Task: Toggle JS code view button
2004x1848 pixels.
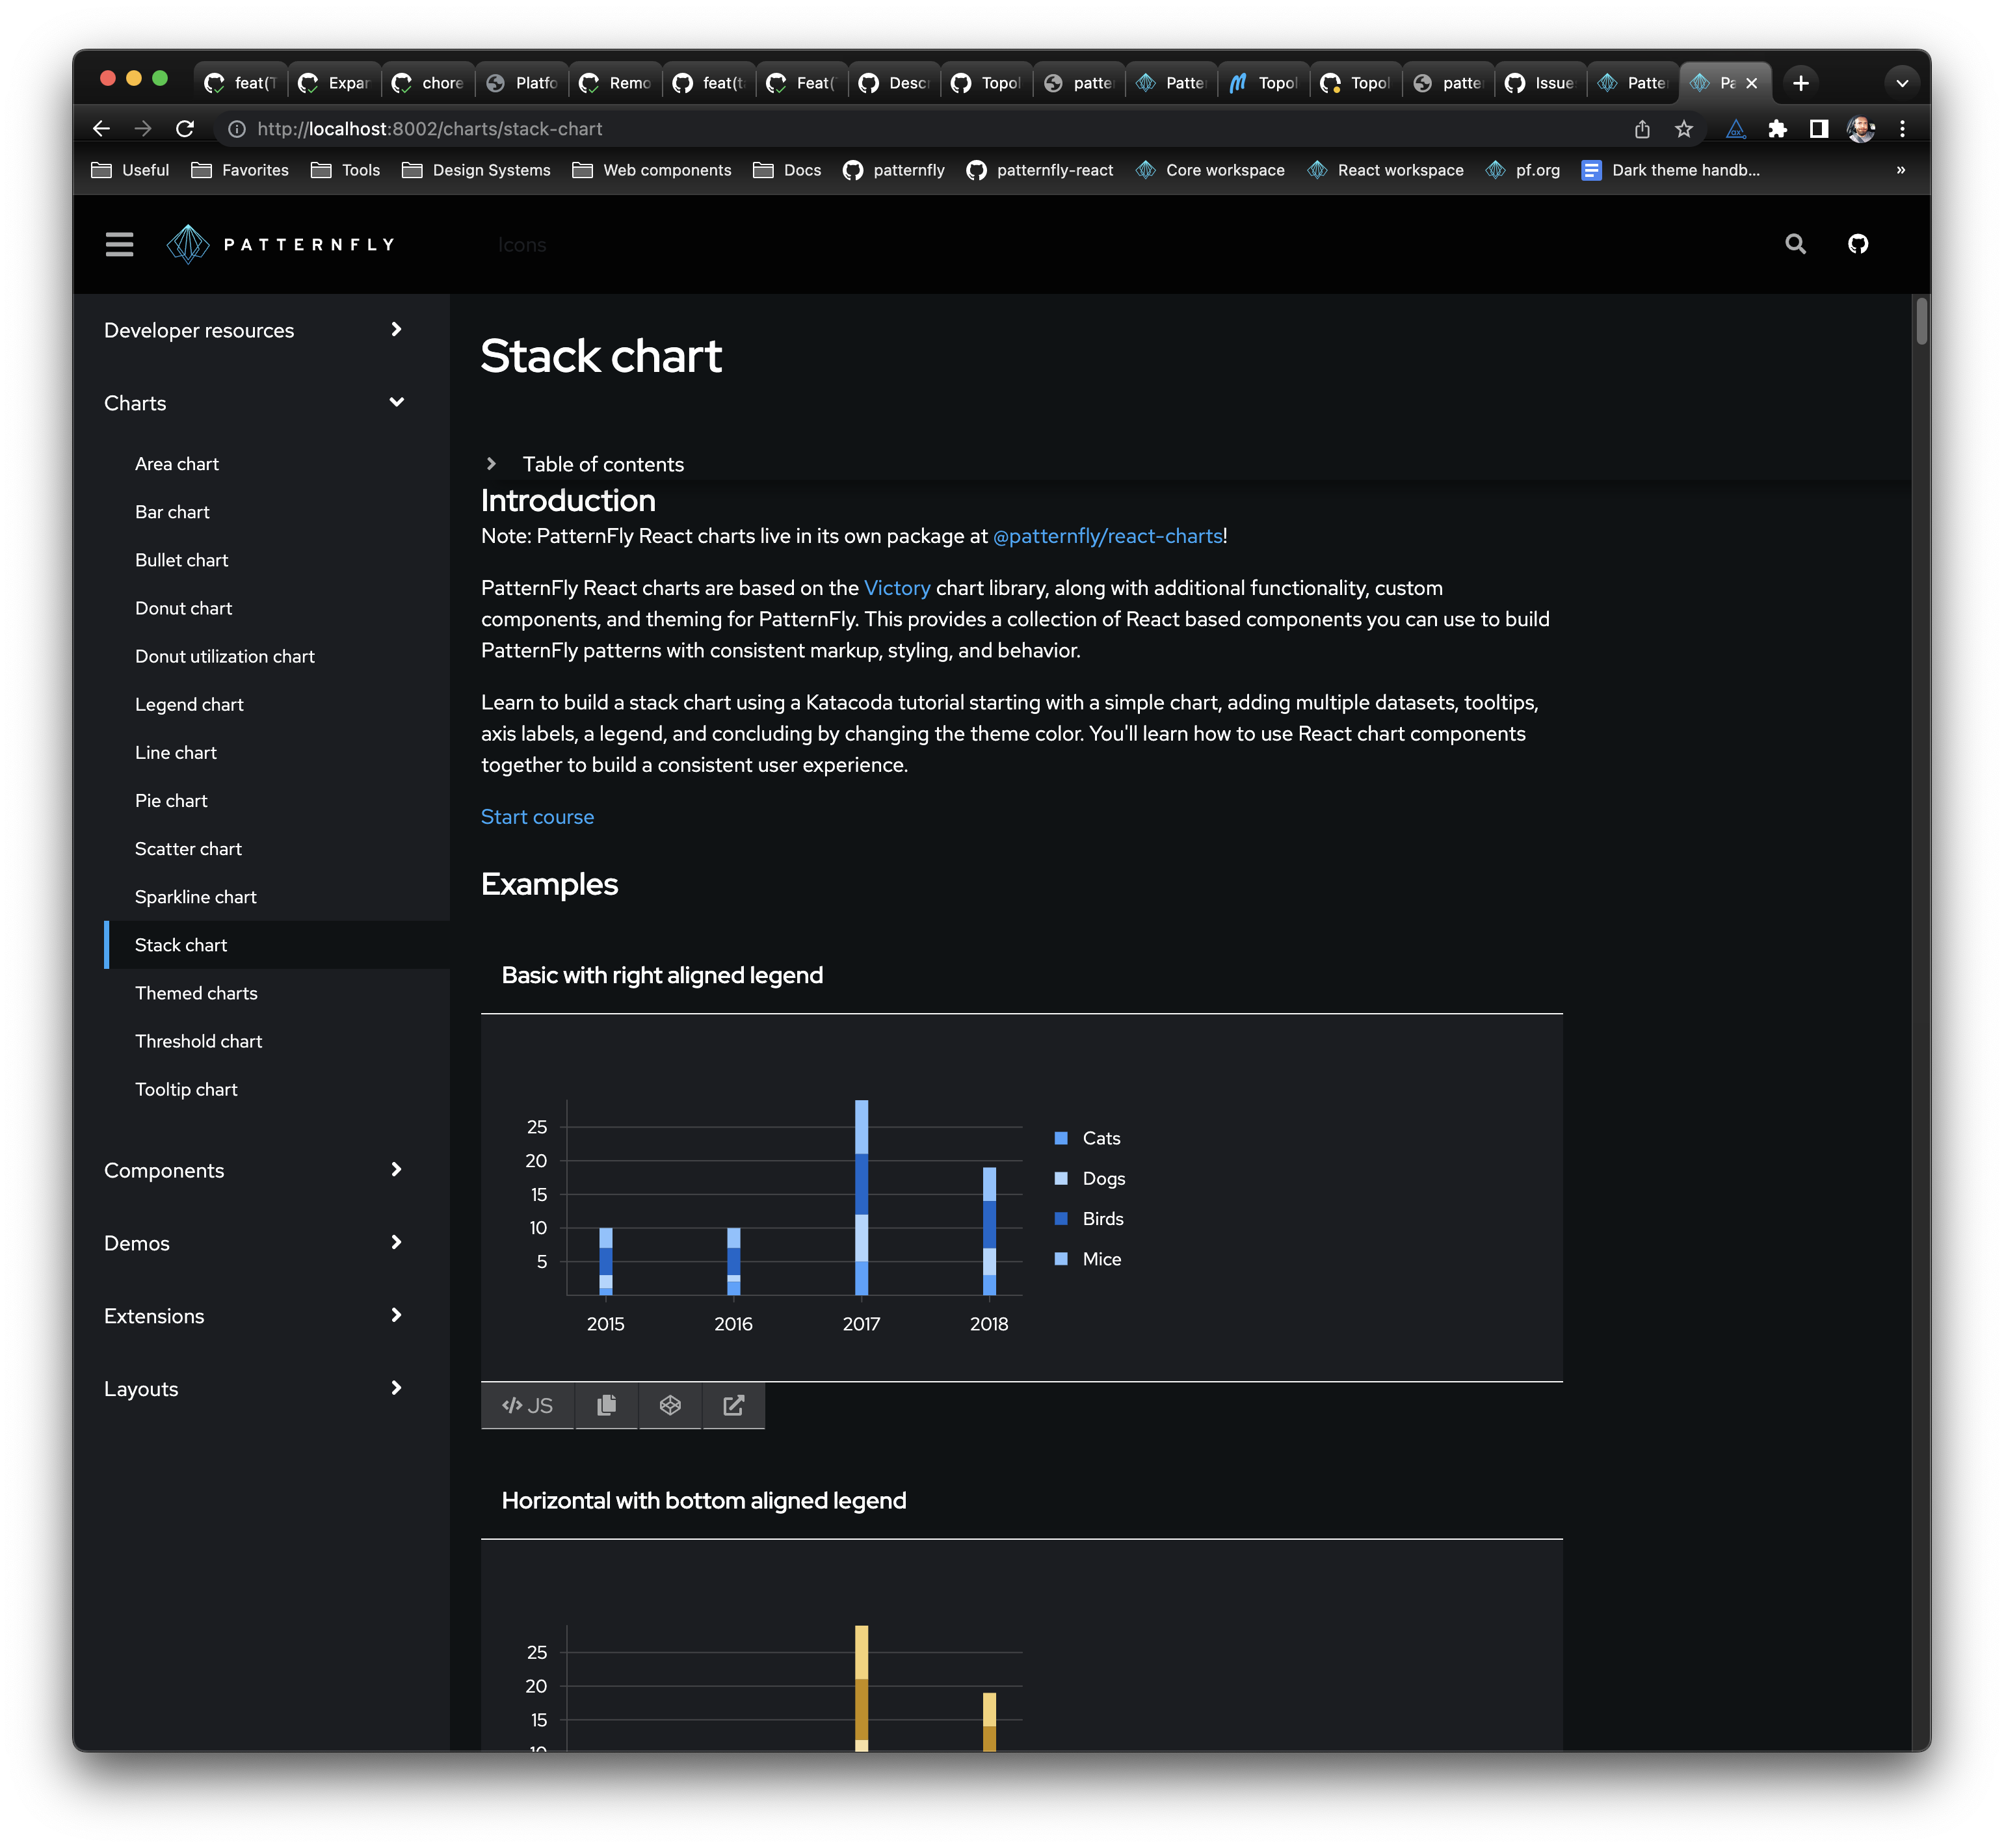Action: click(x=527, y=1405)
